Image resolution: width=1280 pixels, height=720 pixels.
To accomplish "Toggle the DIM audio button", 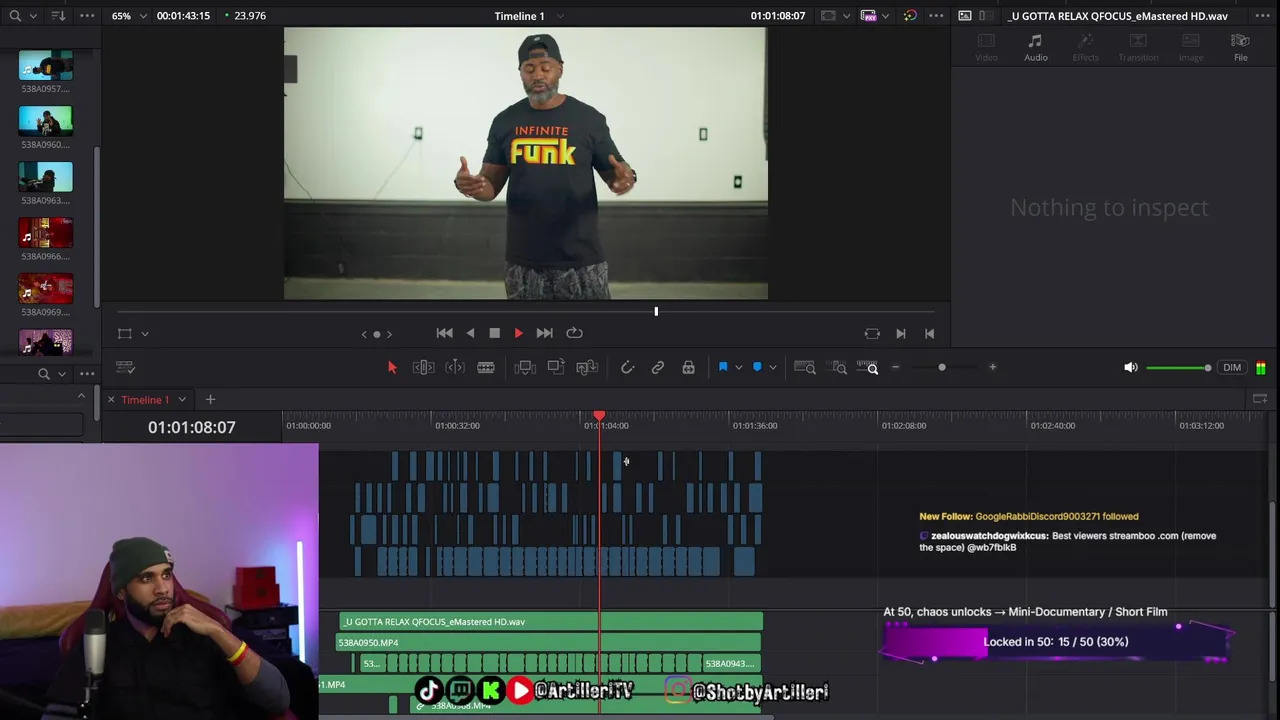I will pos(1232,368).
